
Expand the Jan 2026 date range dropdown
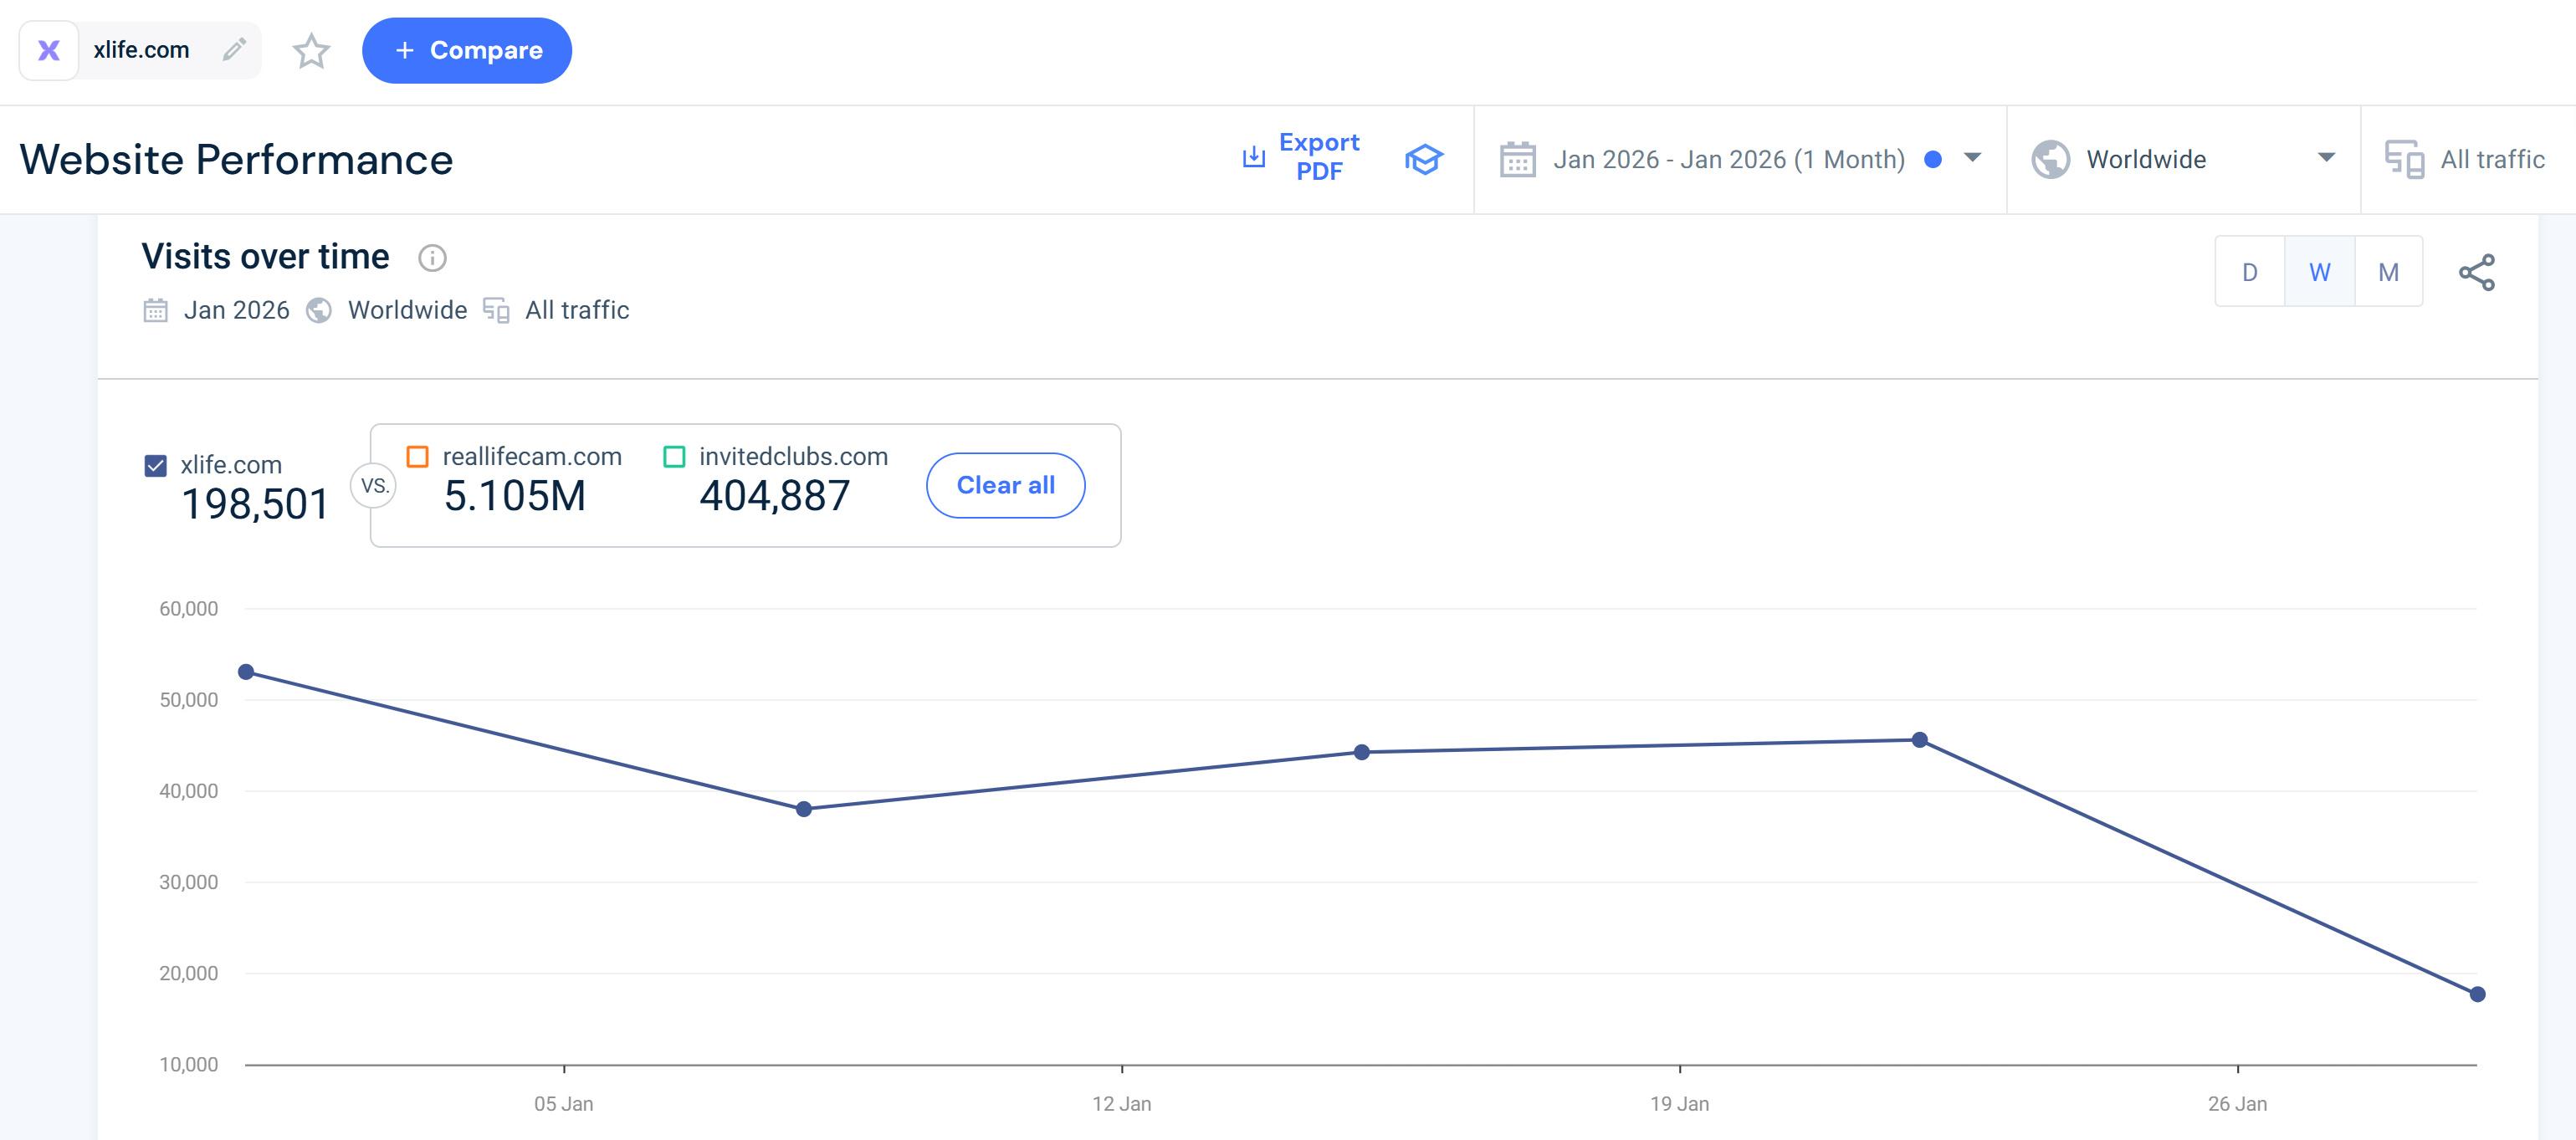point(1972,158)
